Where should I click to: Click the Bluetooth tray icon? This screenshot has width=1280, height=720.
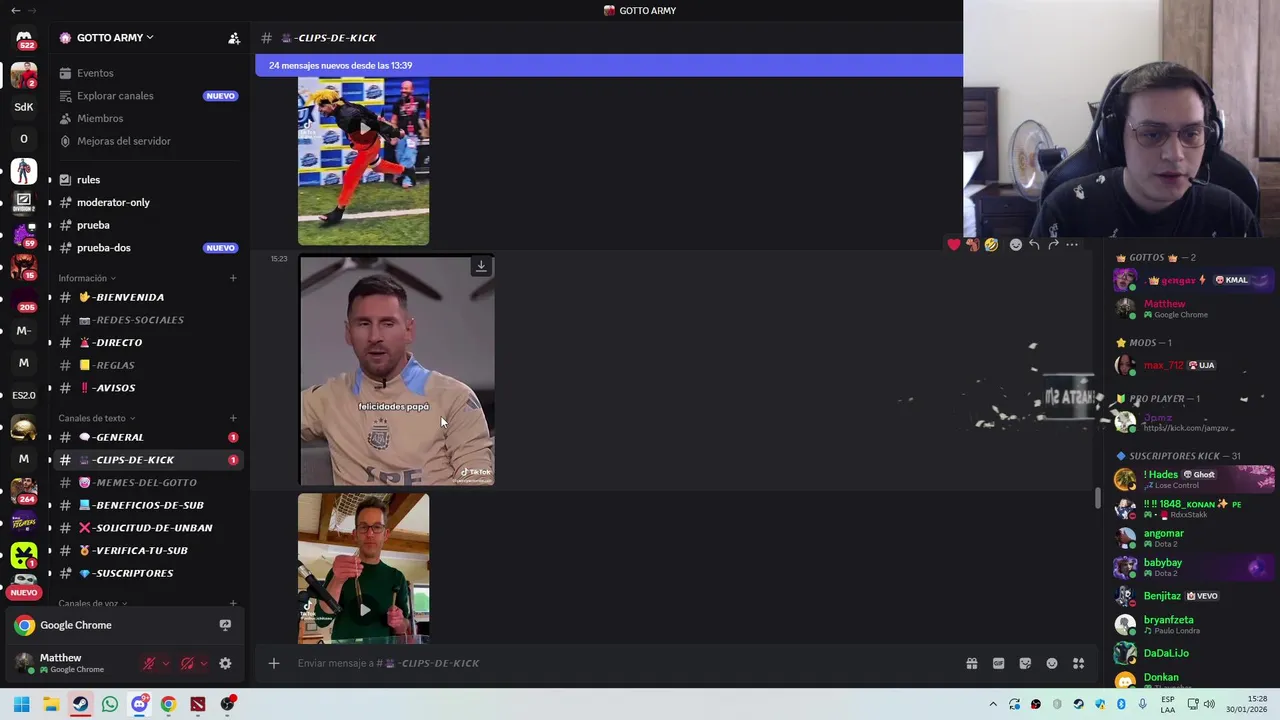(x=1121, y=704)
